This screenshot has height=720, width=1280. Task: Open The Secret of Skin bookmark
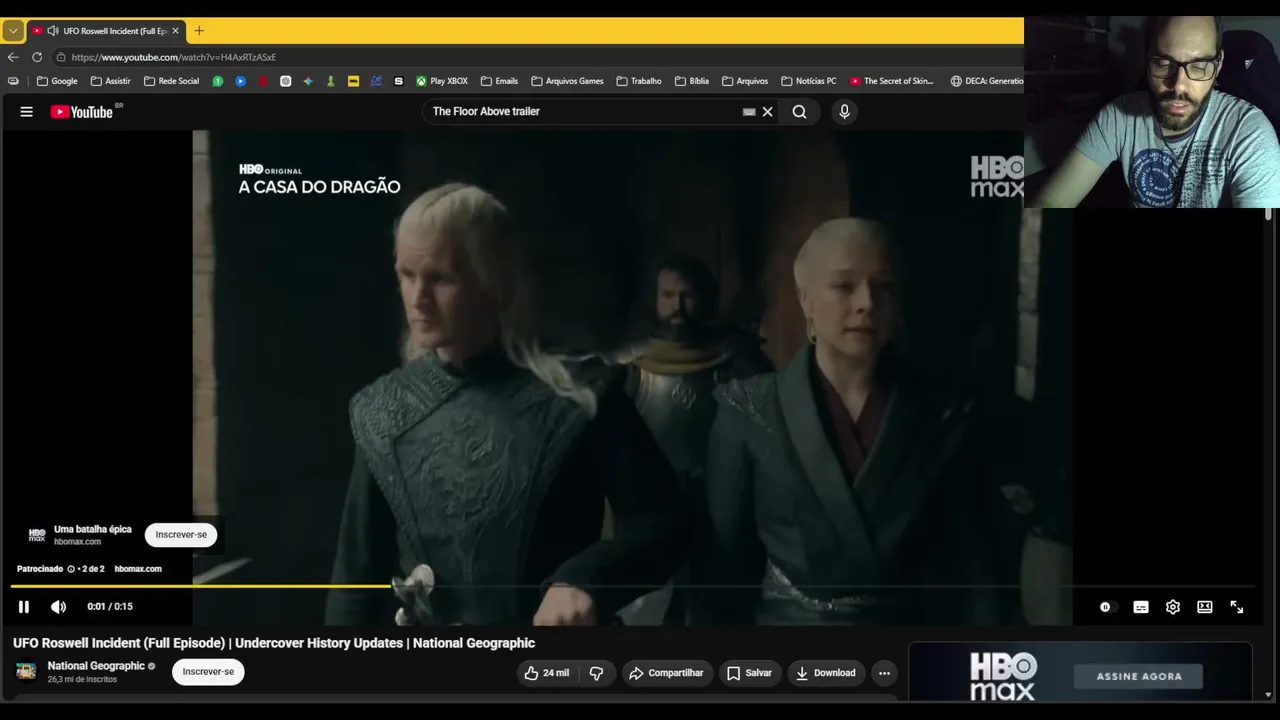pyautogui.click(x=892, y=81)
